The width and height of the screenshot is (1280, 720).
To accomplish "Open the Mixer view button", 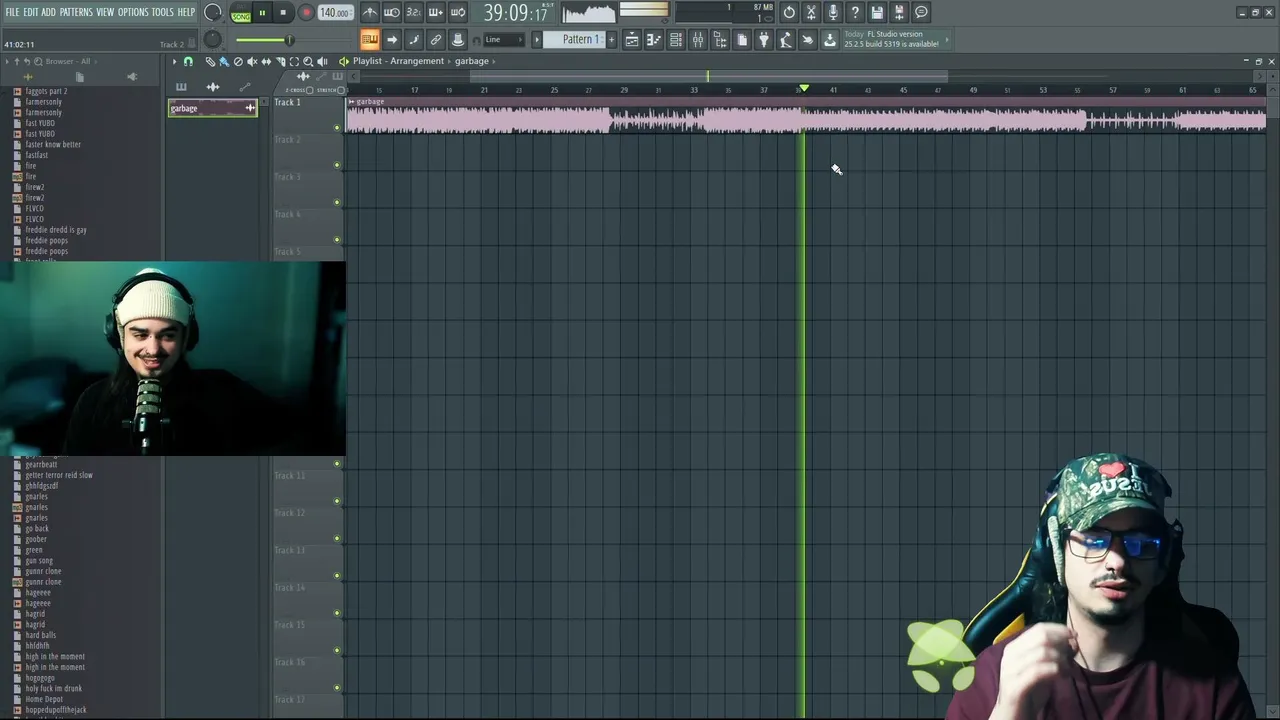I will 698,40.
